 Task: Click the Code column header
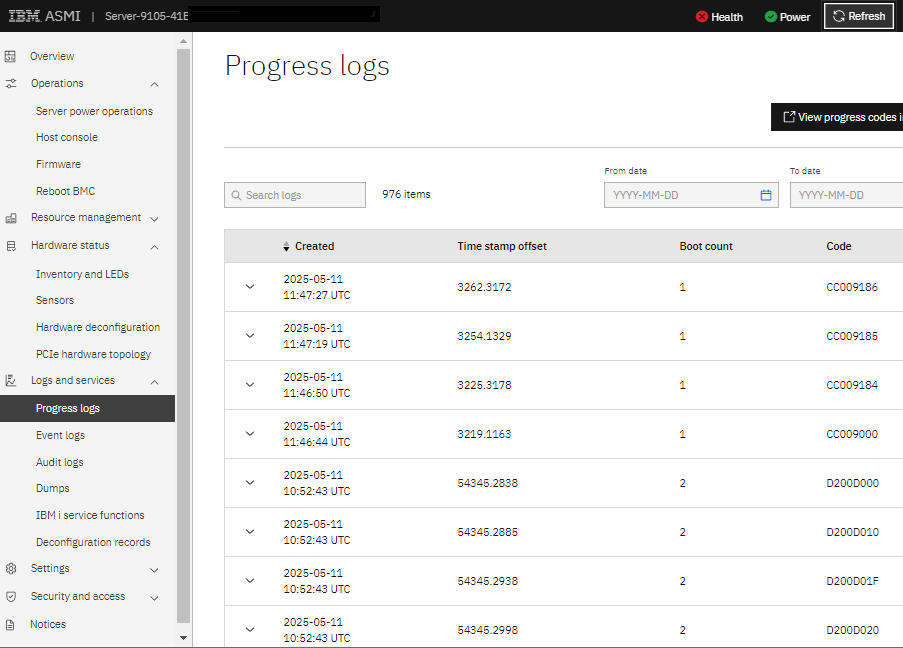point(838,247)
